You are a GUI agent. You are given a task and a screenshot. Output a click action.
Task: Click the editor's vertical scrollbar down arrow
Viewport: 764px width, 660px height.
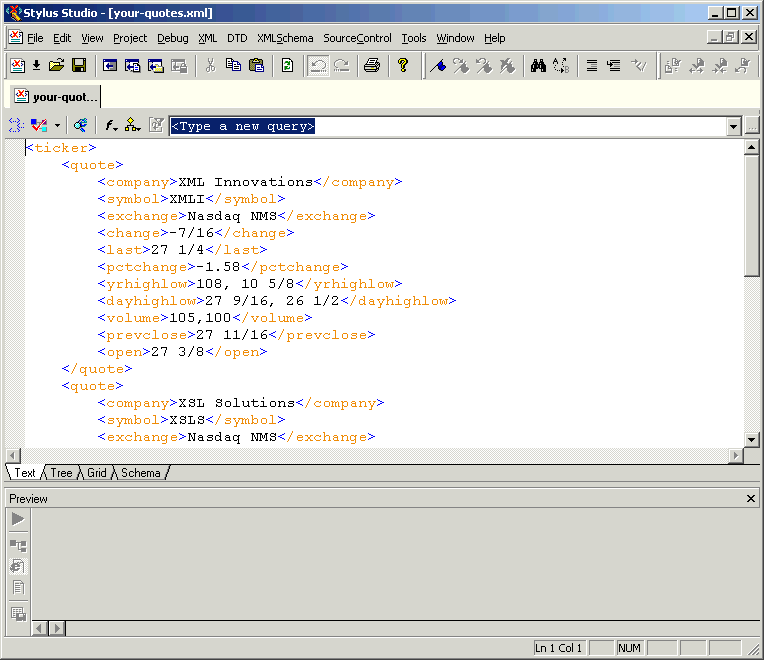click(x=752, y=439)
